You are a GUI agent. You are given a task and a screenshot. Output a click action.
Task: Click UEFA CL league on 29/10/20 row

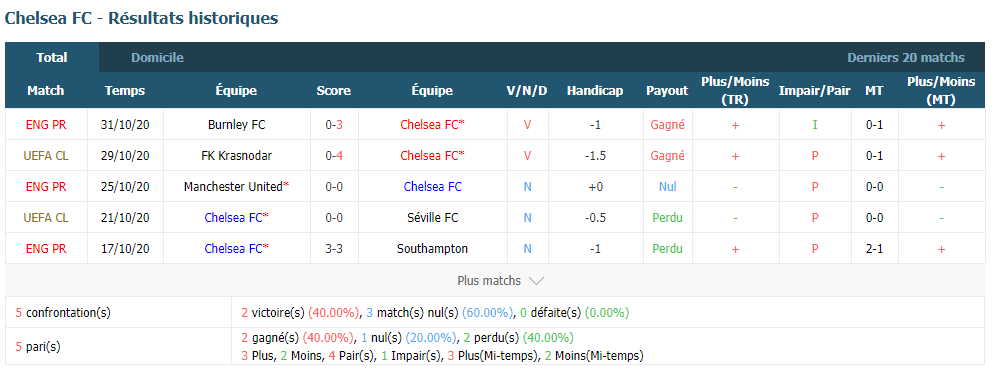(x=46, y=156)
